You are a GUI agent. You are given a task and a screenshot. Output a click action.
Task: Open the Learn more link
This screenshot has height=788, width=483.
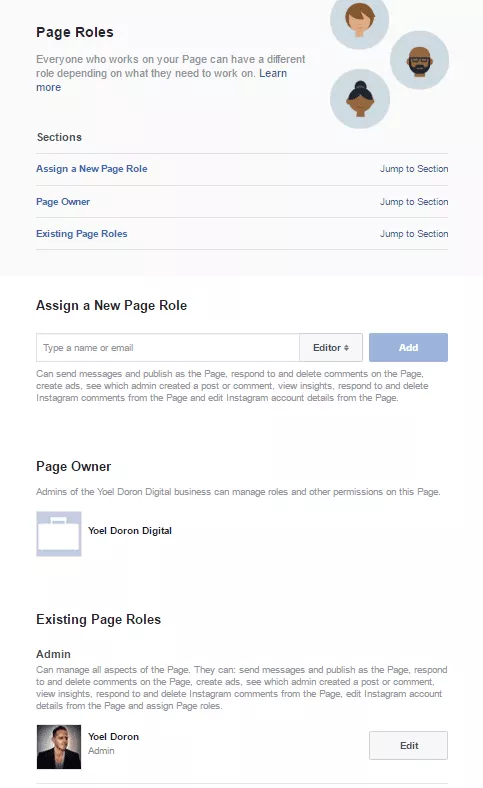161,80
